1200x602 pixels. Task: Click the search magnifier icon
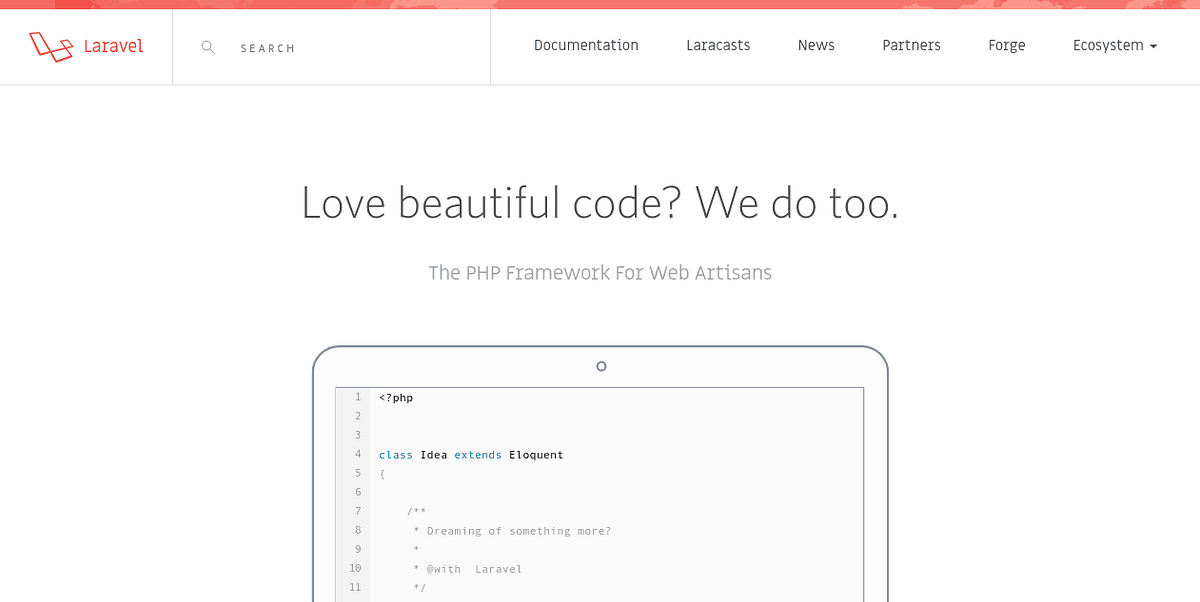[208, 47]
